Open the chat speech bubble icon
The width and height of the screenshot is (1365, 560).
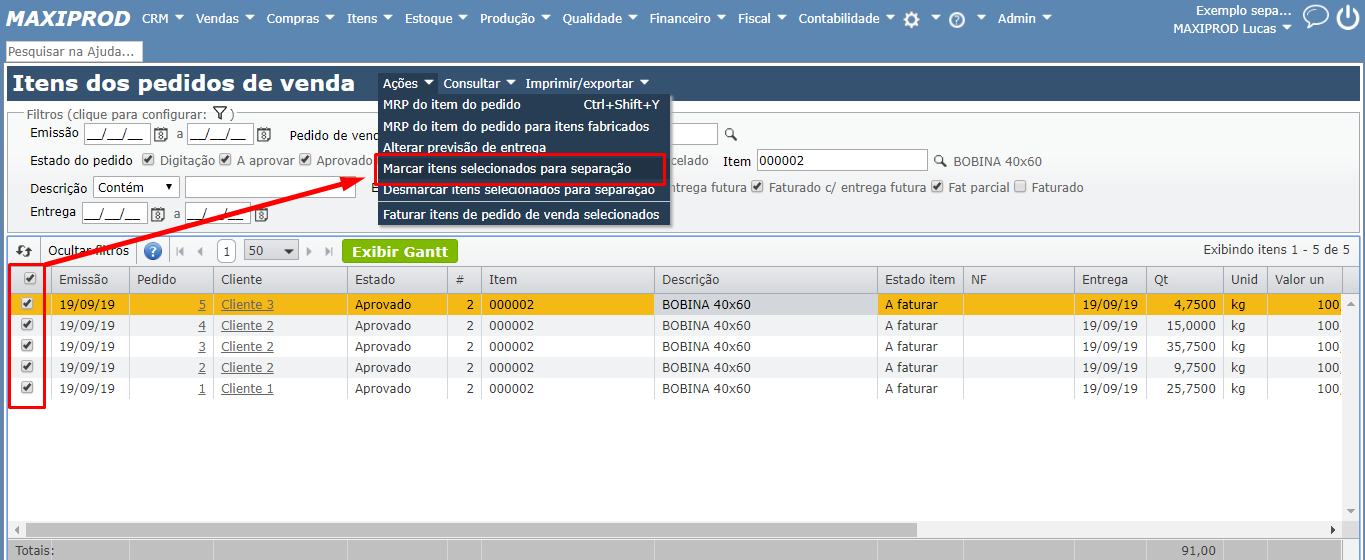[1316, 17]
